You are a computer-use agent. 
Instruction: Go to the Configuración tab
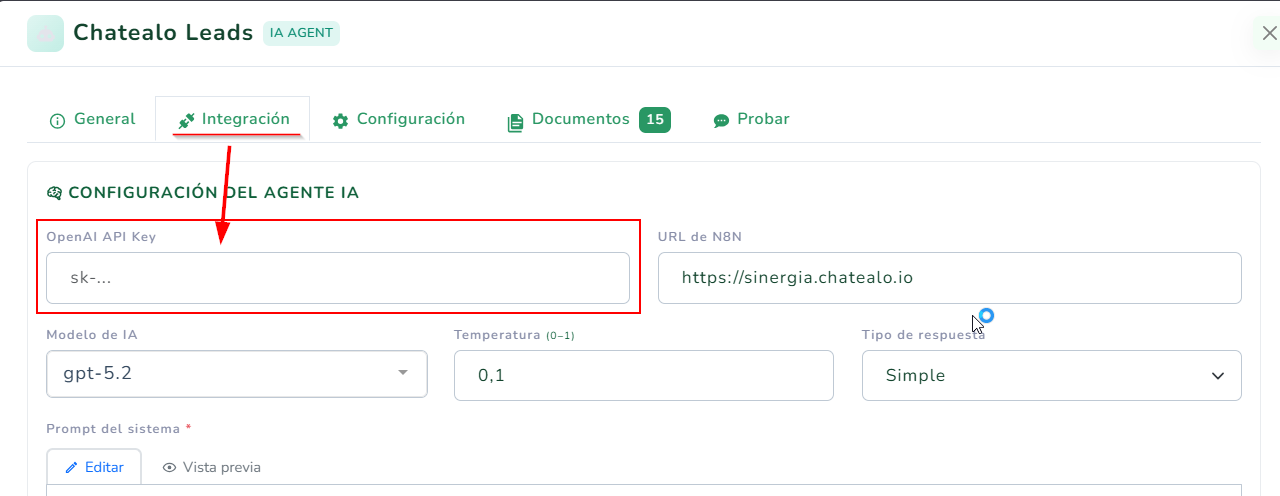(x=399, y=119)
